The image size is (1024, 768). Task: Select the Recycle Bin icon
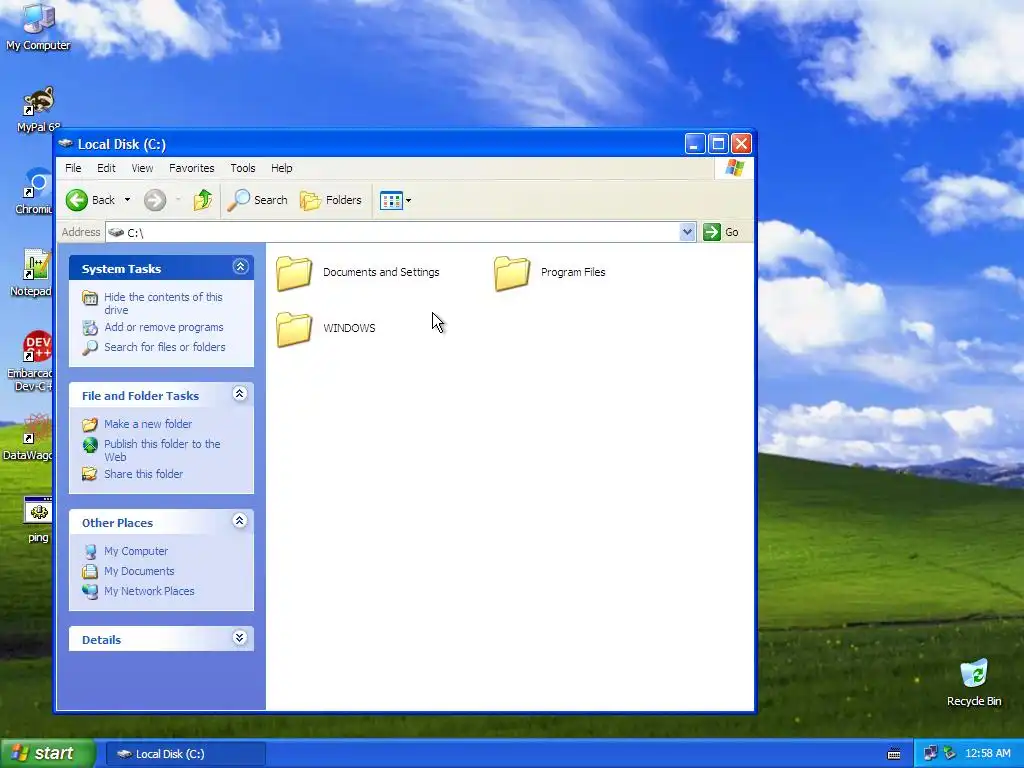coord(974,682)
